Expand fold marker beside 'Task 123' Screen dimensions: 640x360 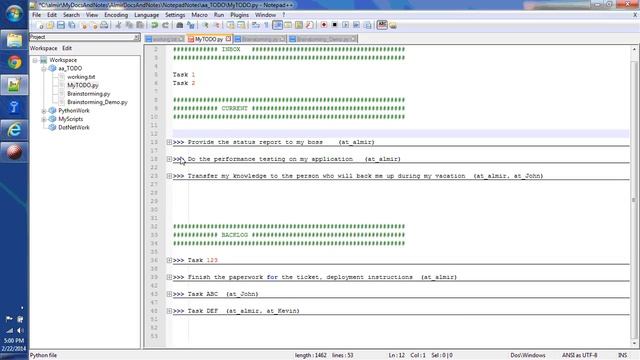(x=169, y=260)
